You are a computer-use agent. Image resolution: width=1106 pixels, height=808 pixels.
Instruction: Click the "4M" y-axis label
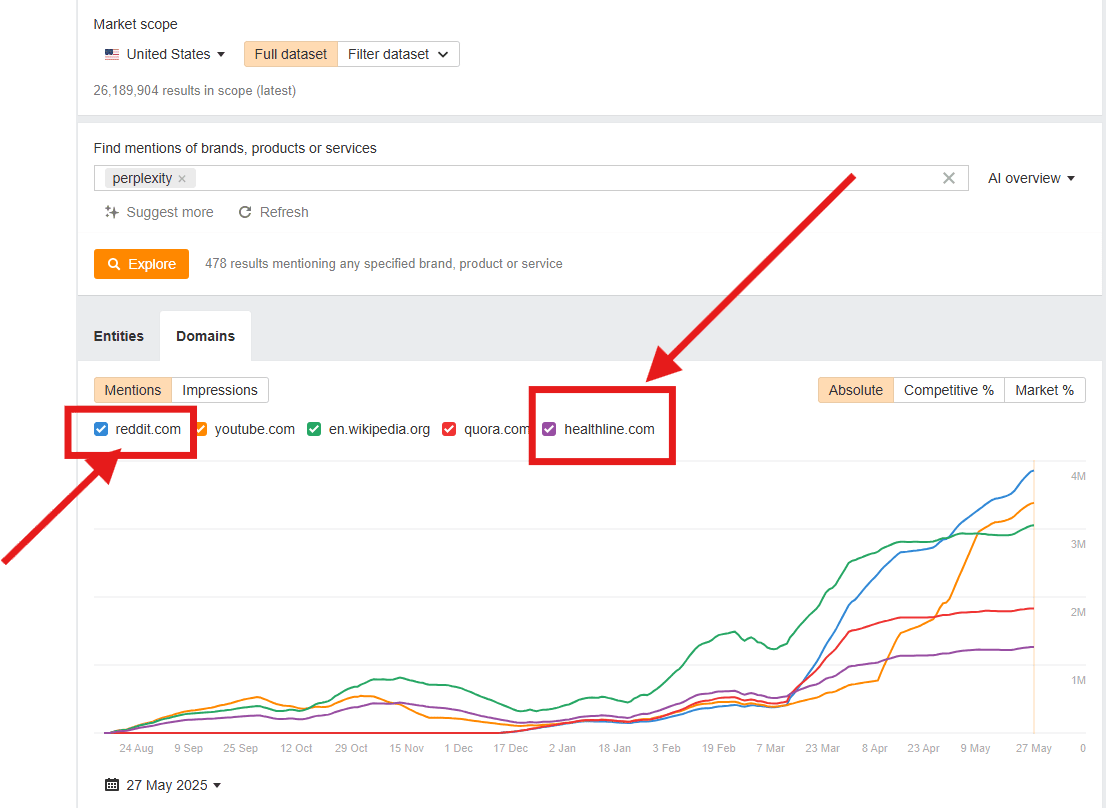coord(1078,477)
